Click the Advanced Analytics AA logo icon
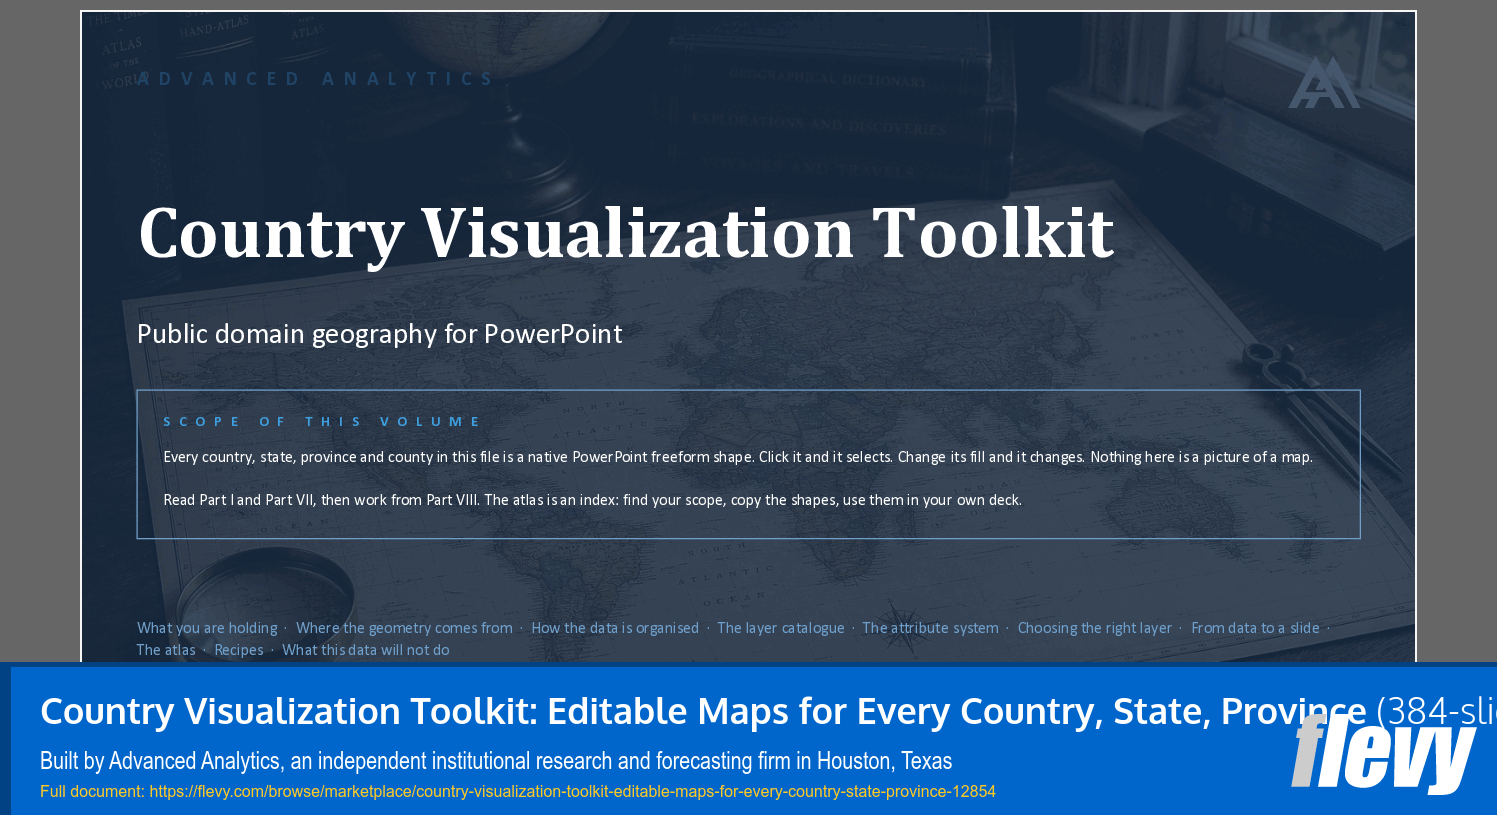This screenshot has height=815, width=1497. [x=1324, y=82]
